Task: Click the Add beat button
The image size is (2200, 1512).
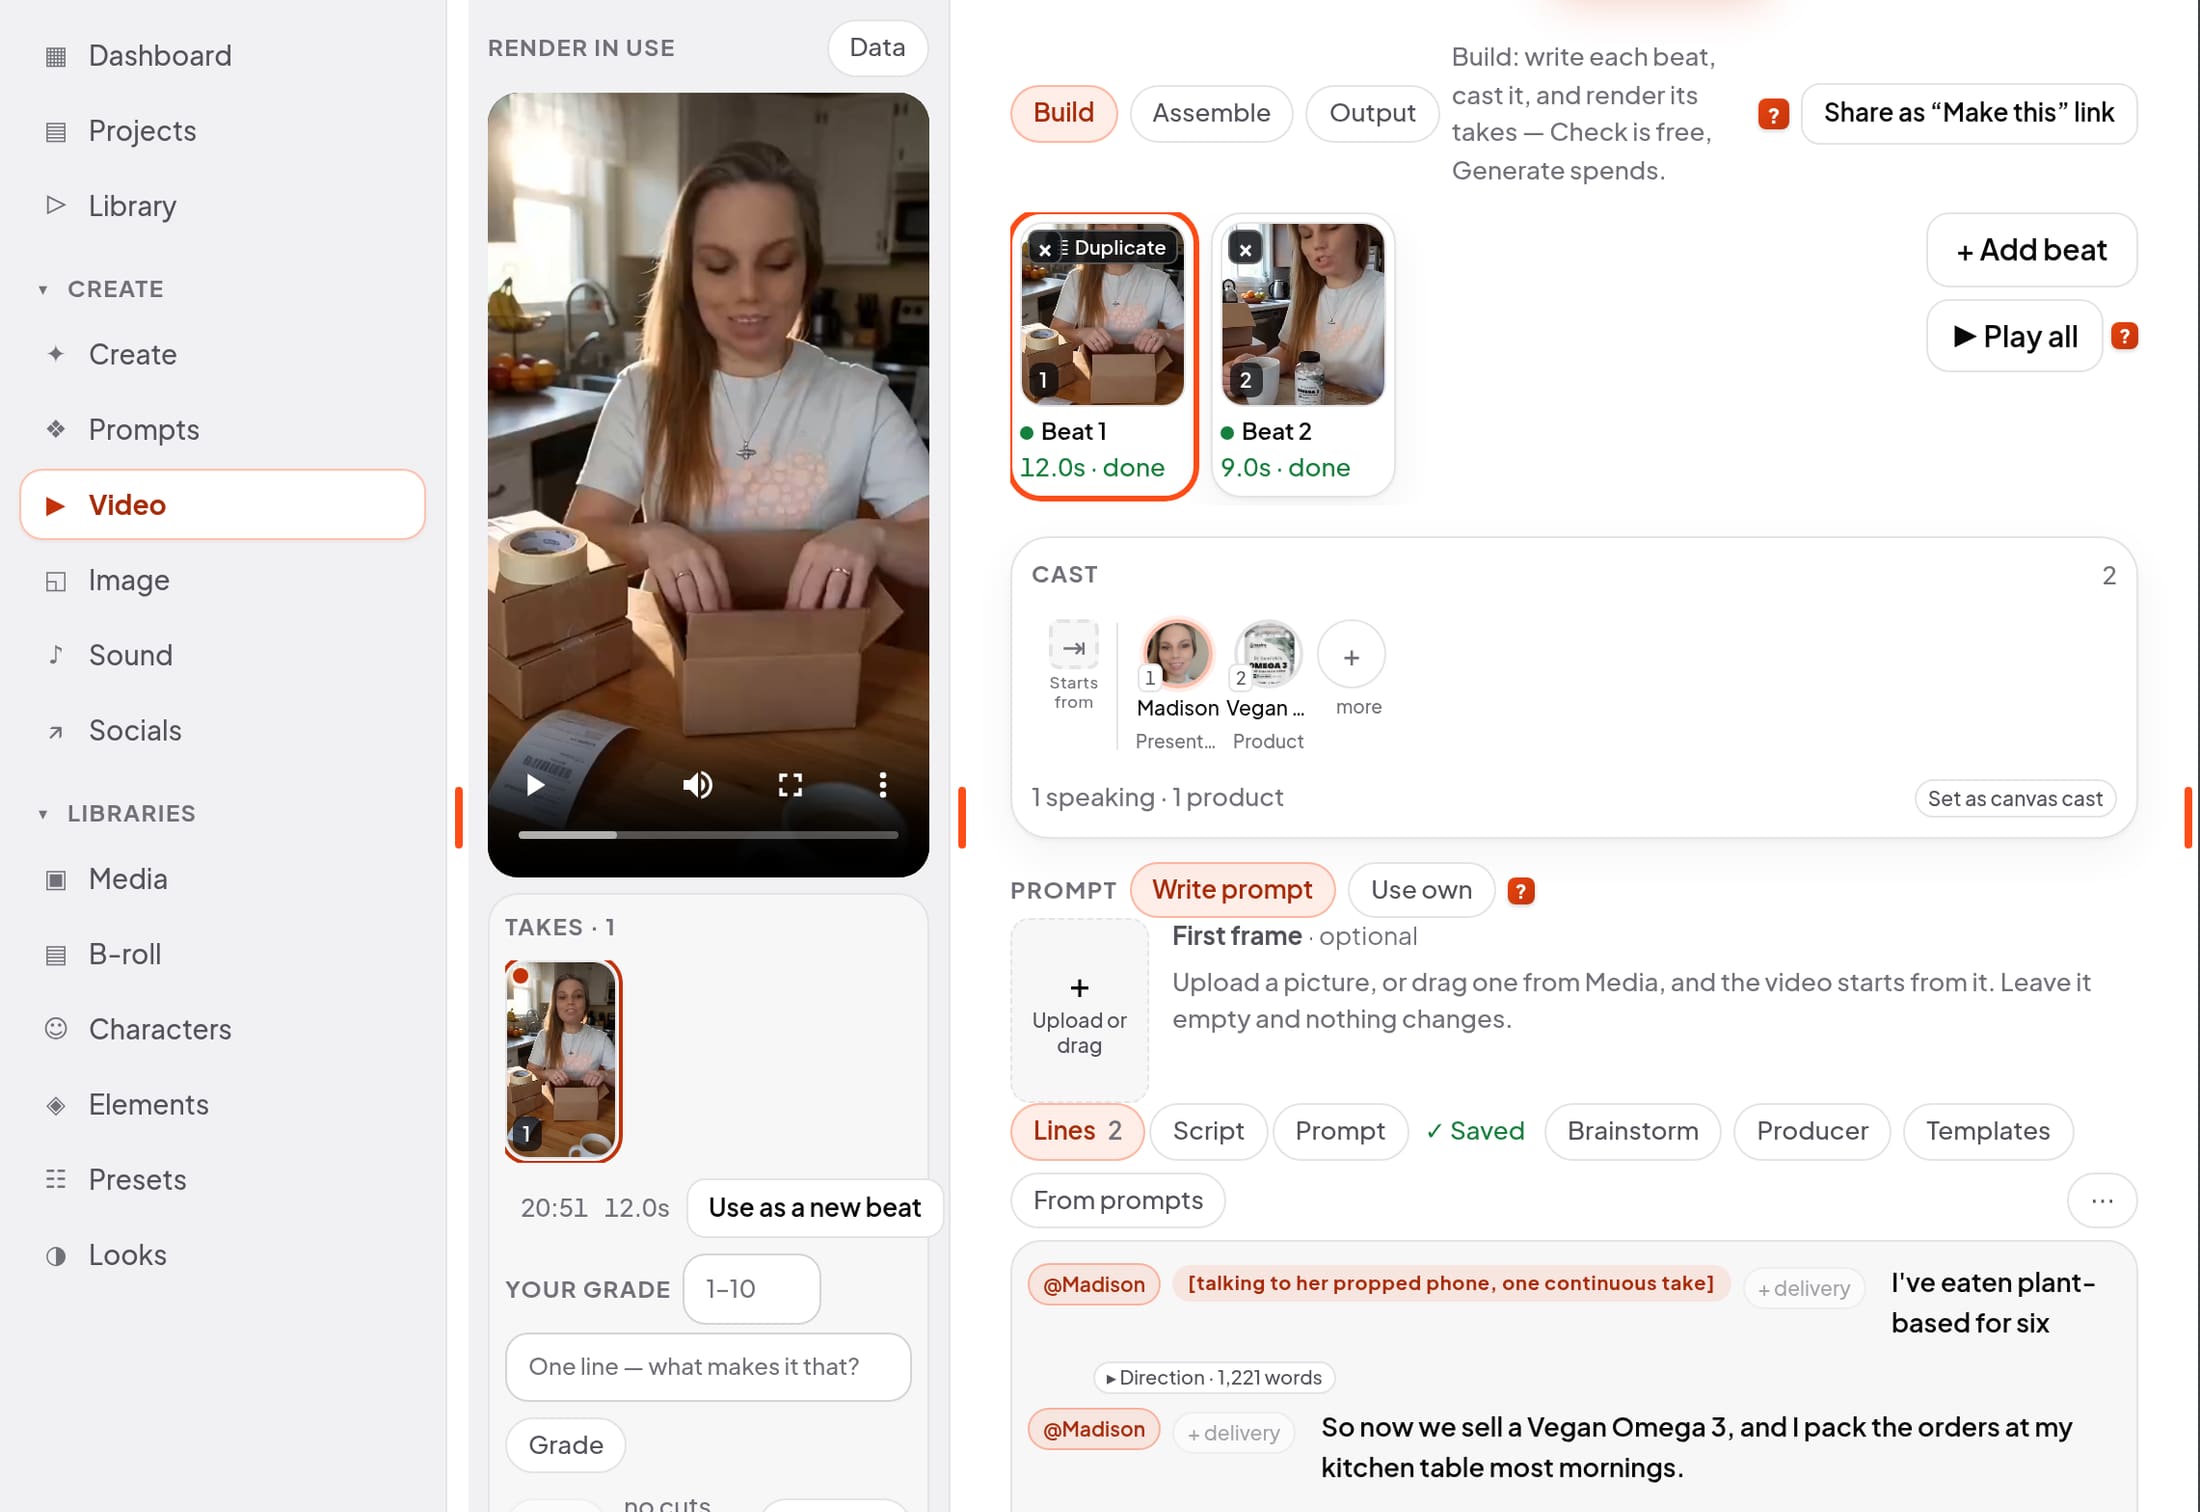Action: coord(2031,249)
